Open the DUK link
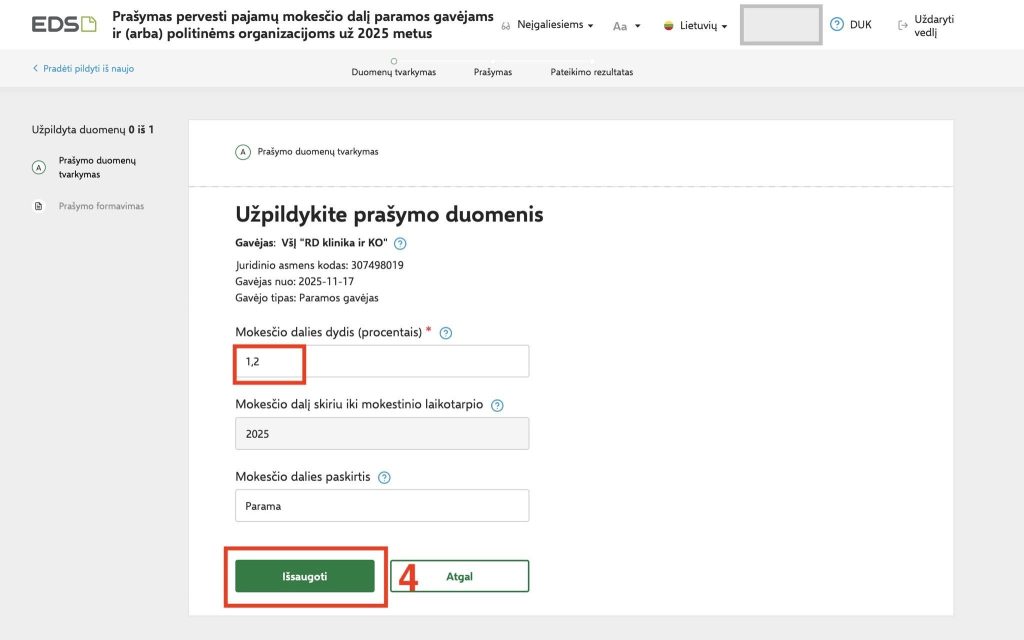The height and width of the screenshot is (640, 1024). coord(860,24)
